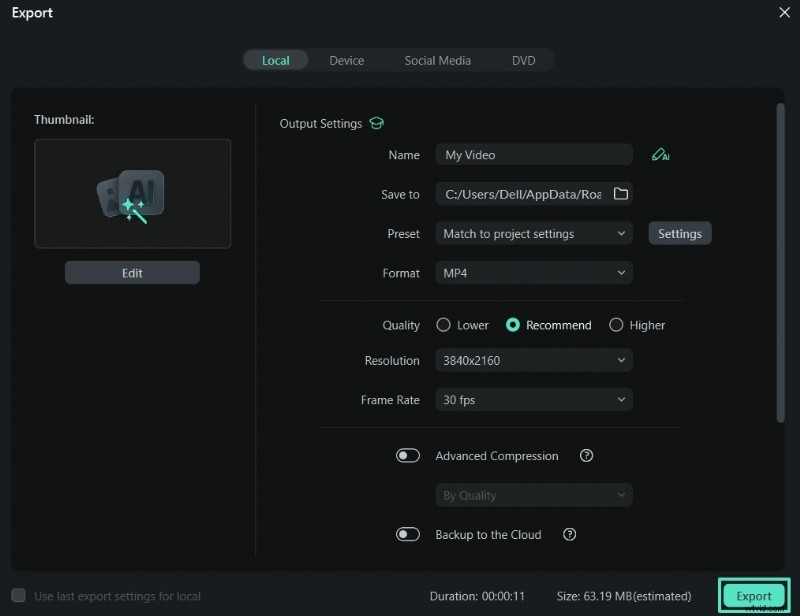The height and width of the screenshot is (616, 800).
Task: Open the Social Media export tab
Action: click(437, 60)
